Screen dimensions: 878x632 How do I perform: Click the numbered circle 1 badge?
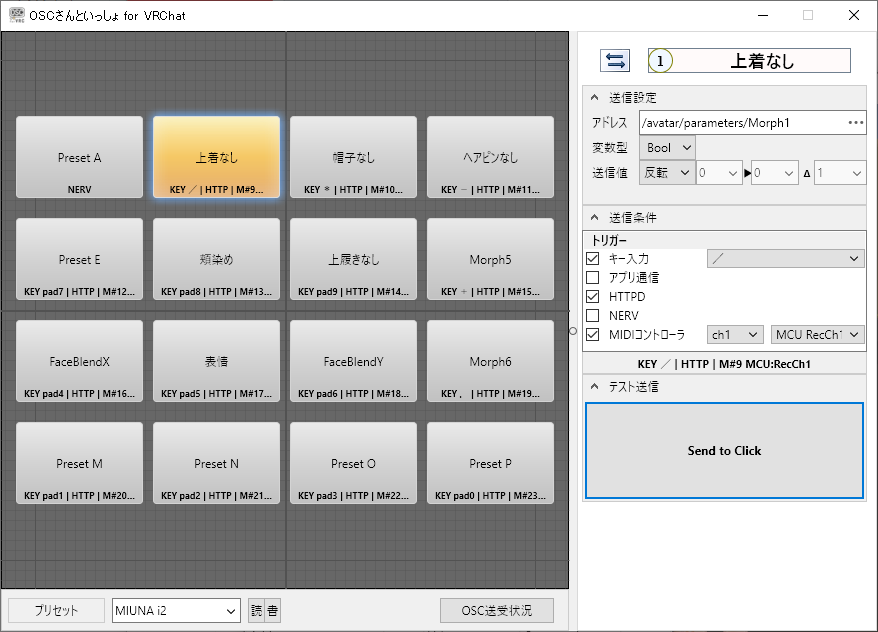pyautogui.click(x=660, y=60)
